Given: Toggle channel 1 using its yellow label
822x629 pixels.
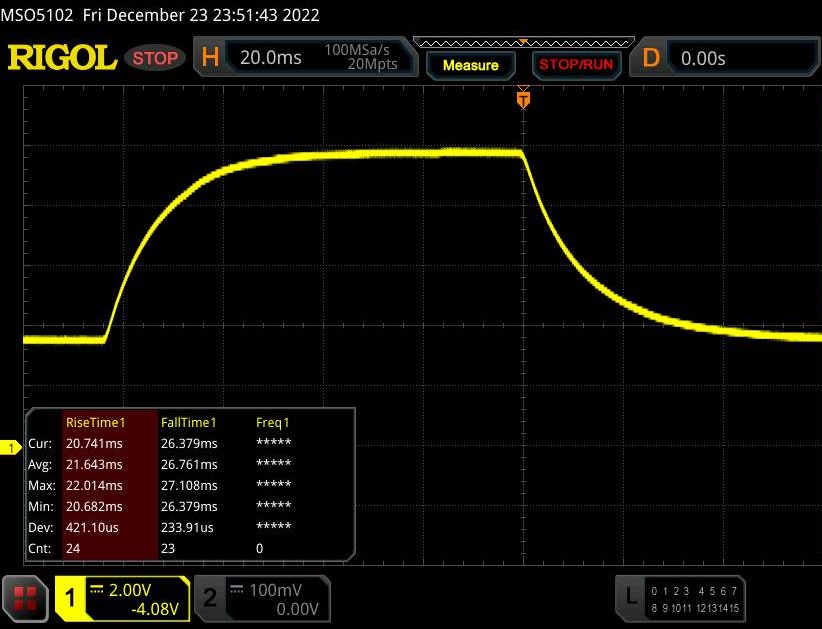Looking at the screenshot, I should [x=70, y=599].
